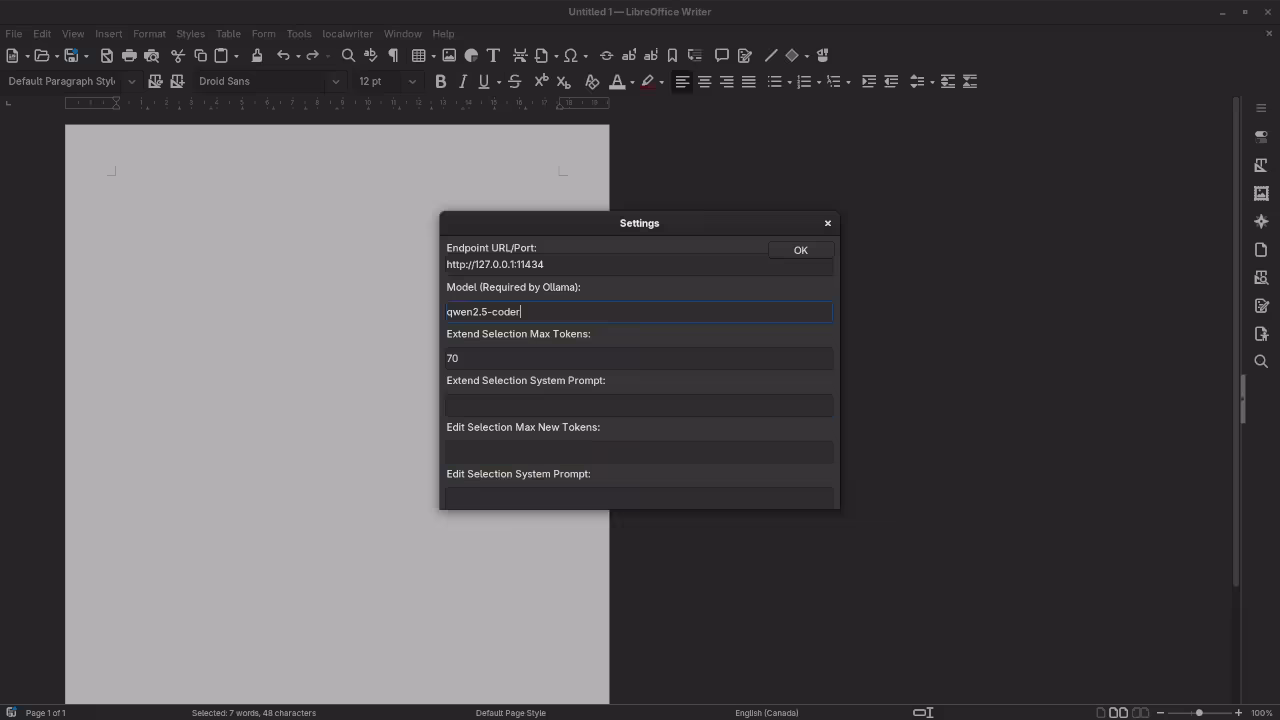Open the localwriter menu

click(347, 33)
